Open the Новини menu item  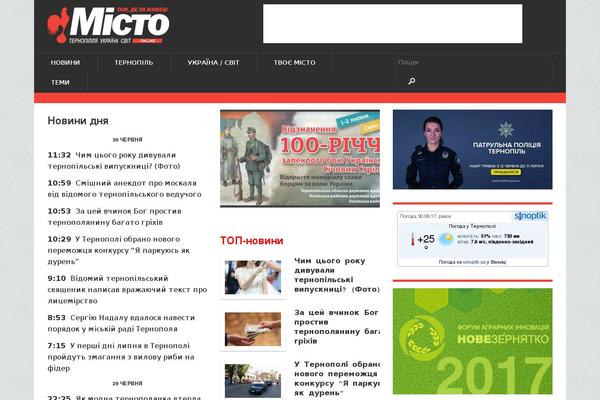click(65, 62)
